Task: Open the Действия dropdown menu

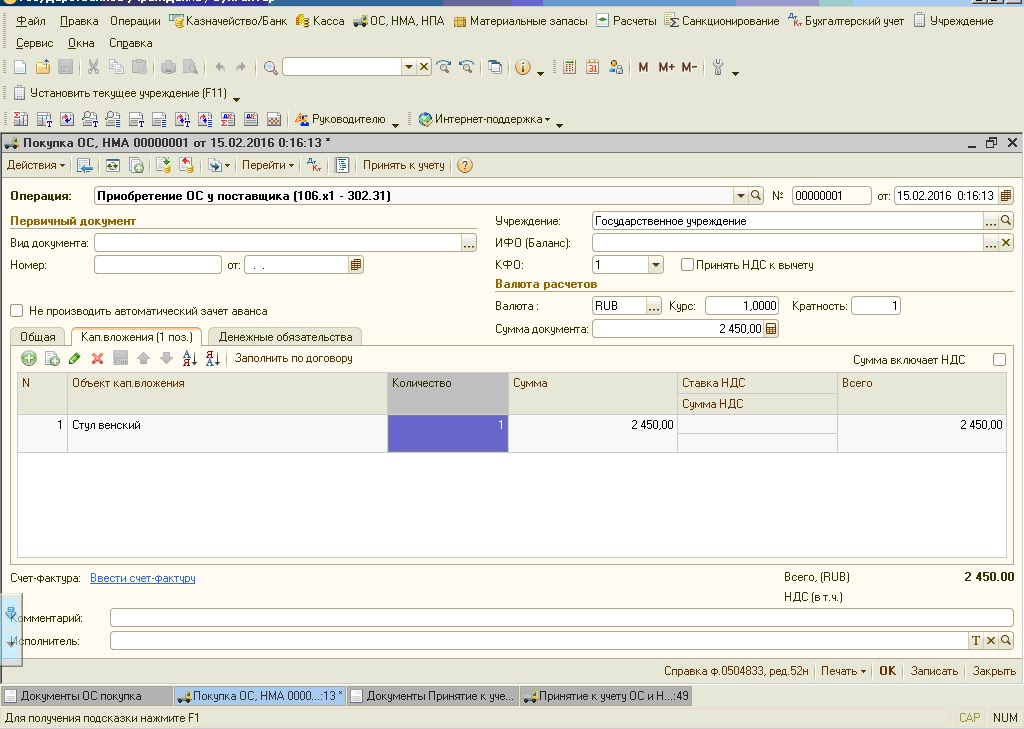Action: pos(36,165)
